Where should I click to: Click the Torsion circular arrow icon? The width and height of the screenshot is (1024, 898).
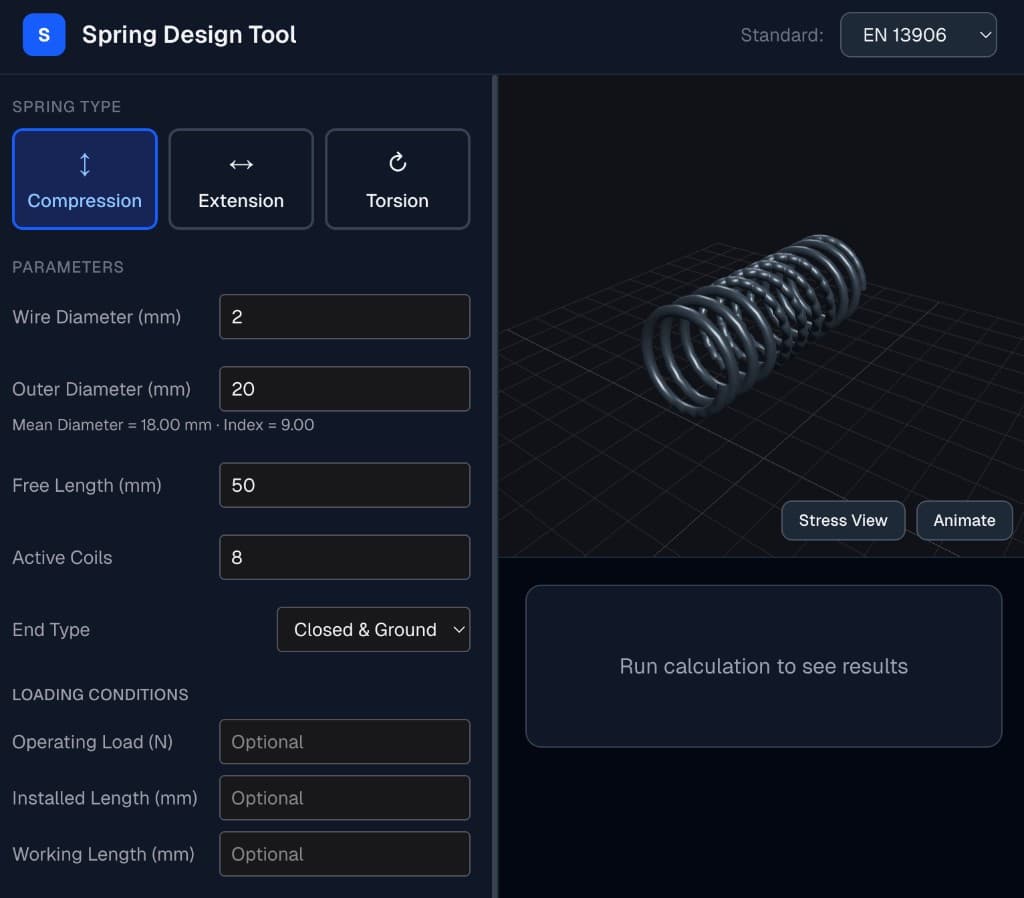397,162
